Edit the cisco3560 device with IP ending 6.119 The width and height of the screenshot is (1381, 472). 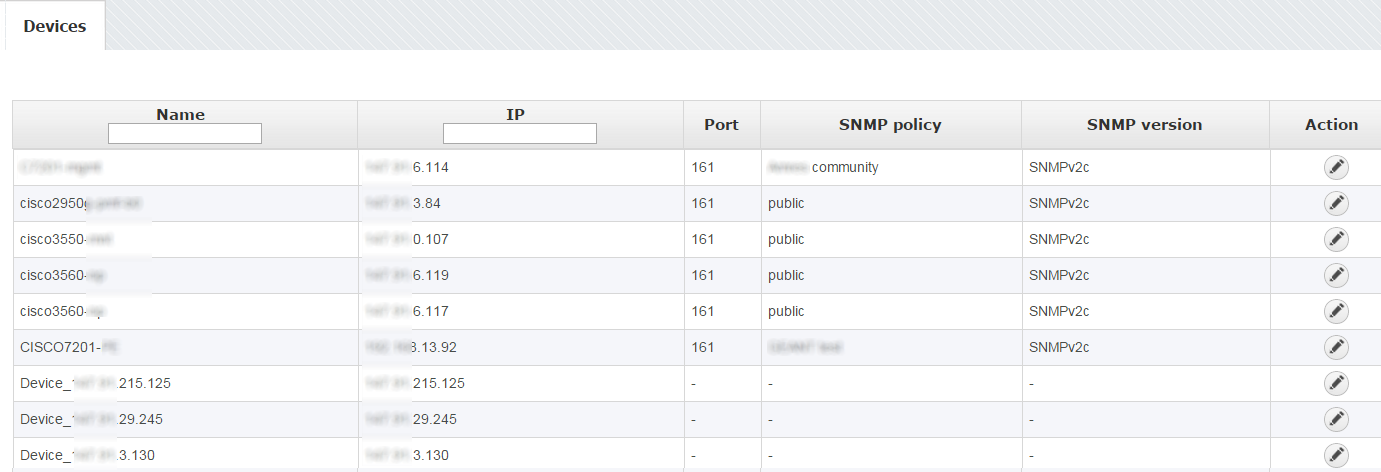[x=1336, y=276]
